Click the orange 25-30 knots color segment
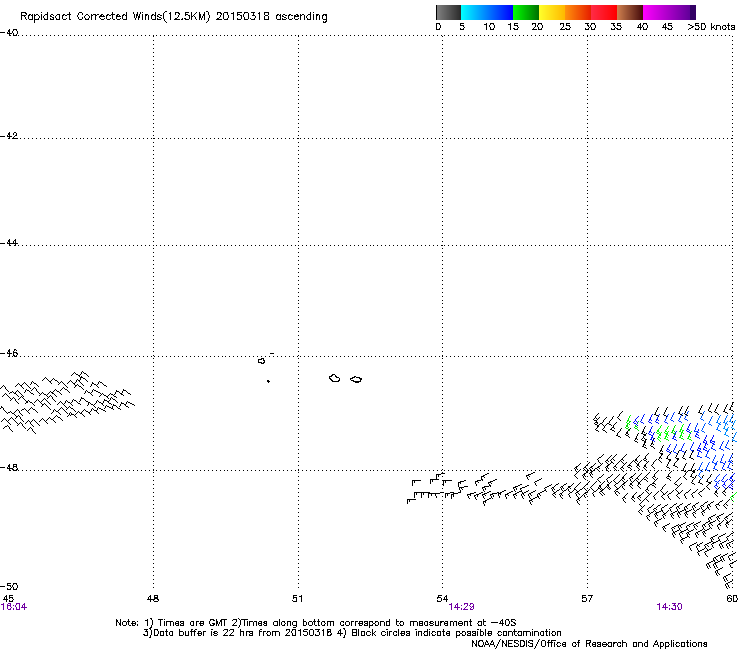Screen dimensions: 740x650 tap(578, 12)
